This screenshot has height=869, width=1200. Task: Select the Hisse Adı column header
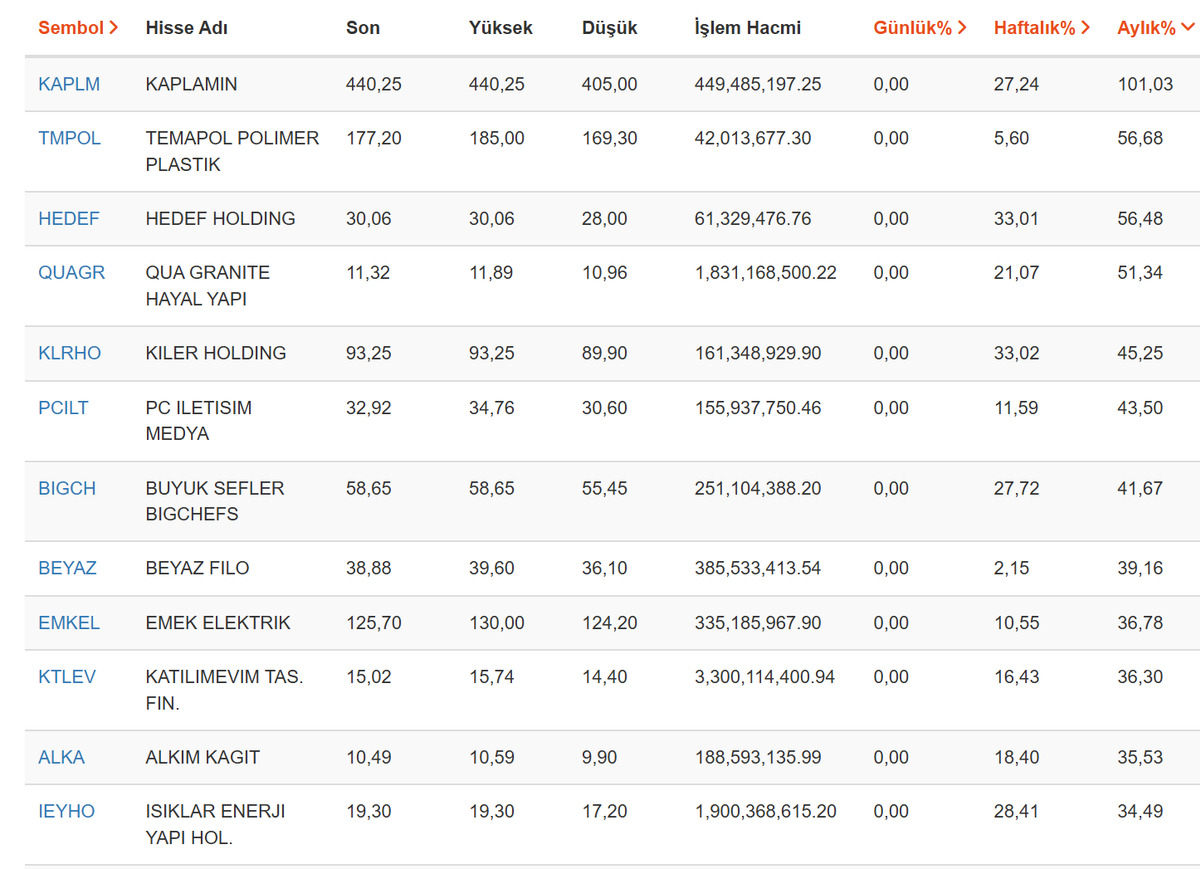pyautogui.click(x=187, y=28)
